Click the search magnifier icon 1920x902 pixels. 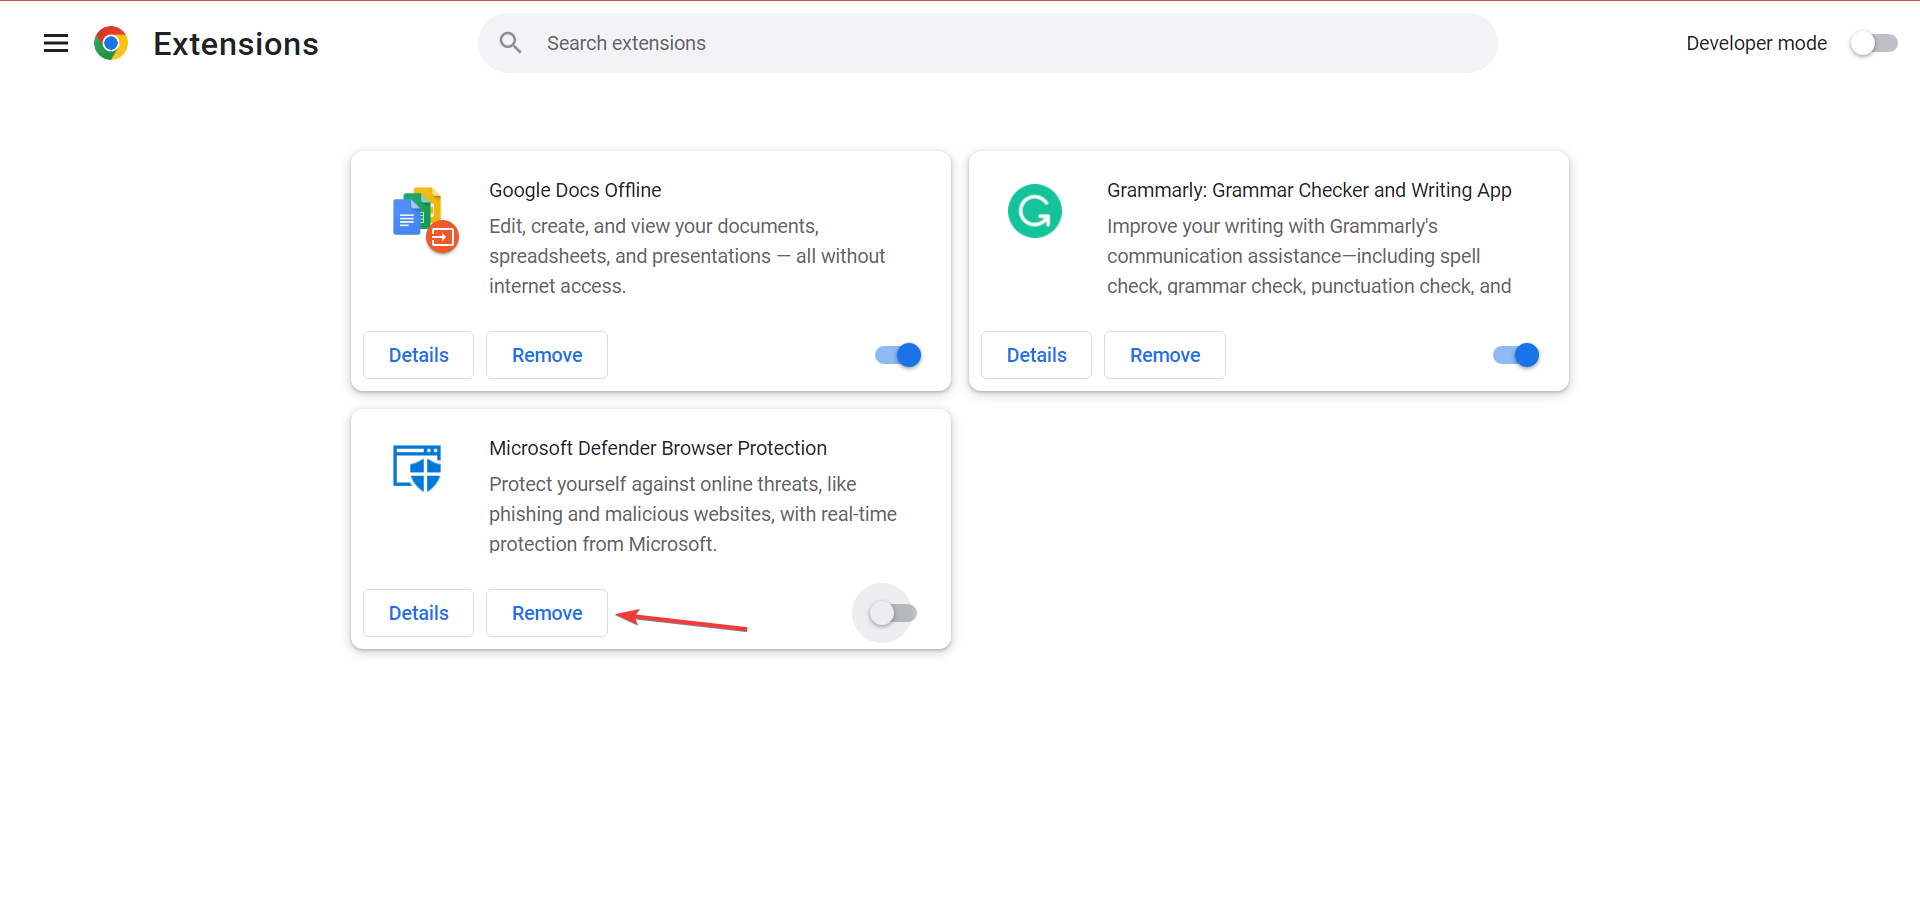click(511, 43)
